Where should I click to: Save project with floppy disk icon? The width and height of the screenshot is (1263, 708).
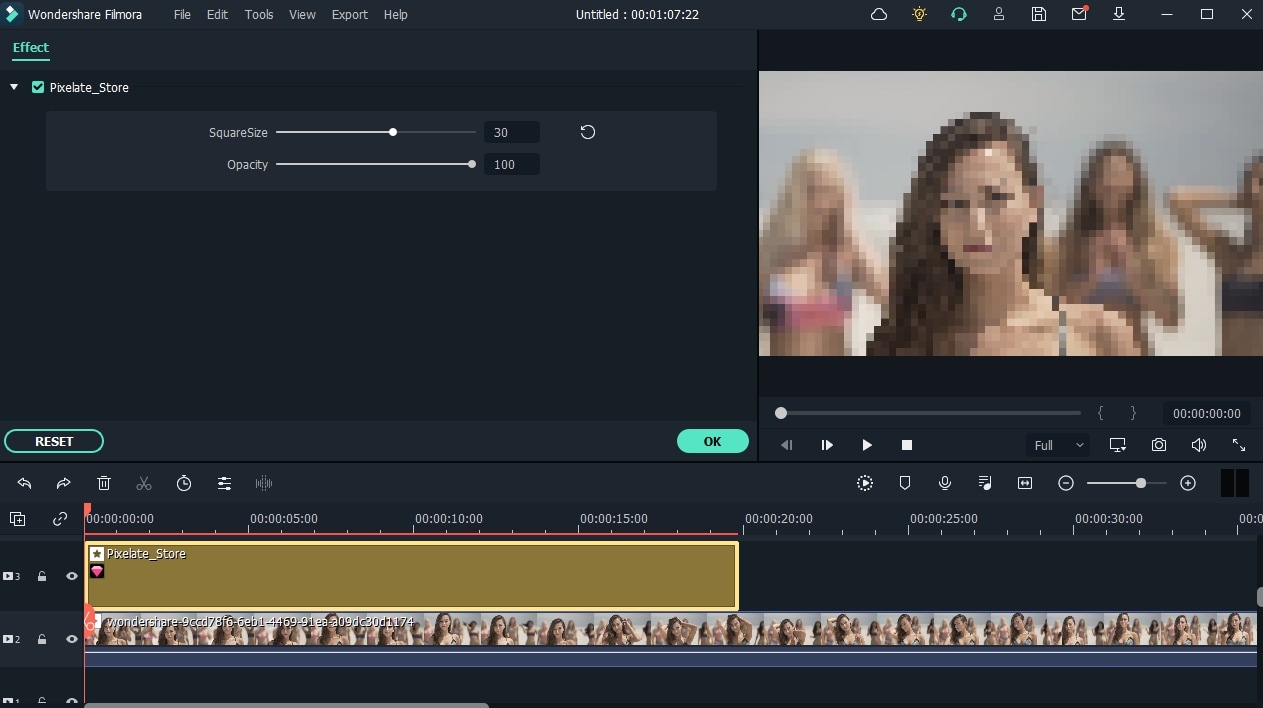click(x=1039, y=14)
